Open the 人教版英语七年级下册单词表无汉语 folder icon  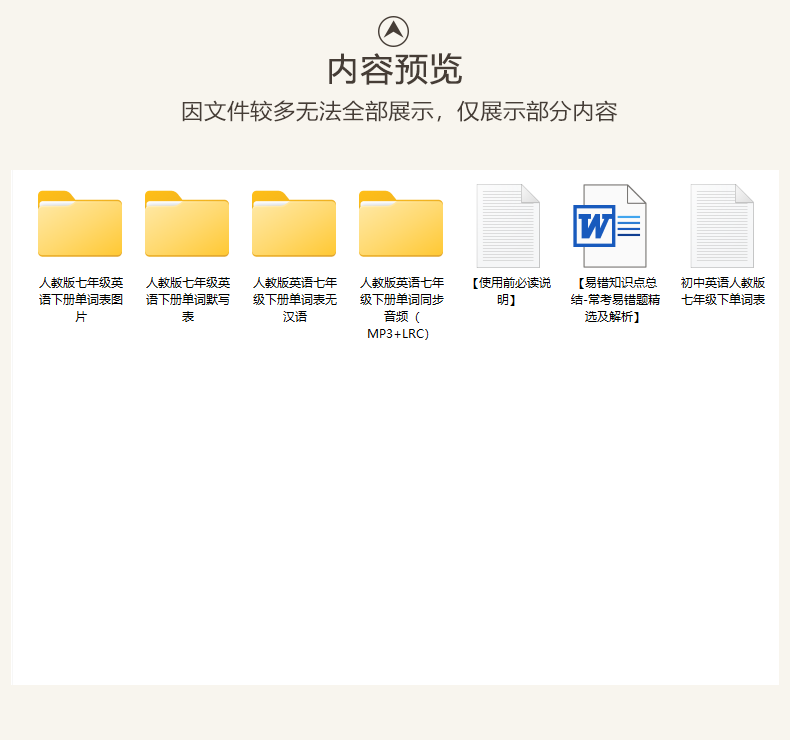294,224
